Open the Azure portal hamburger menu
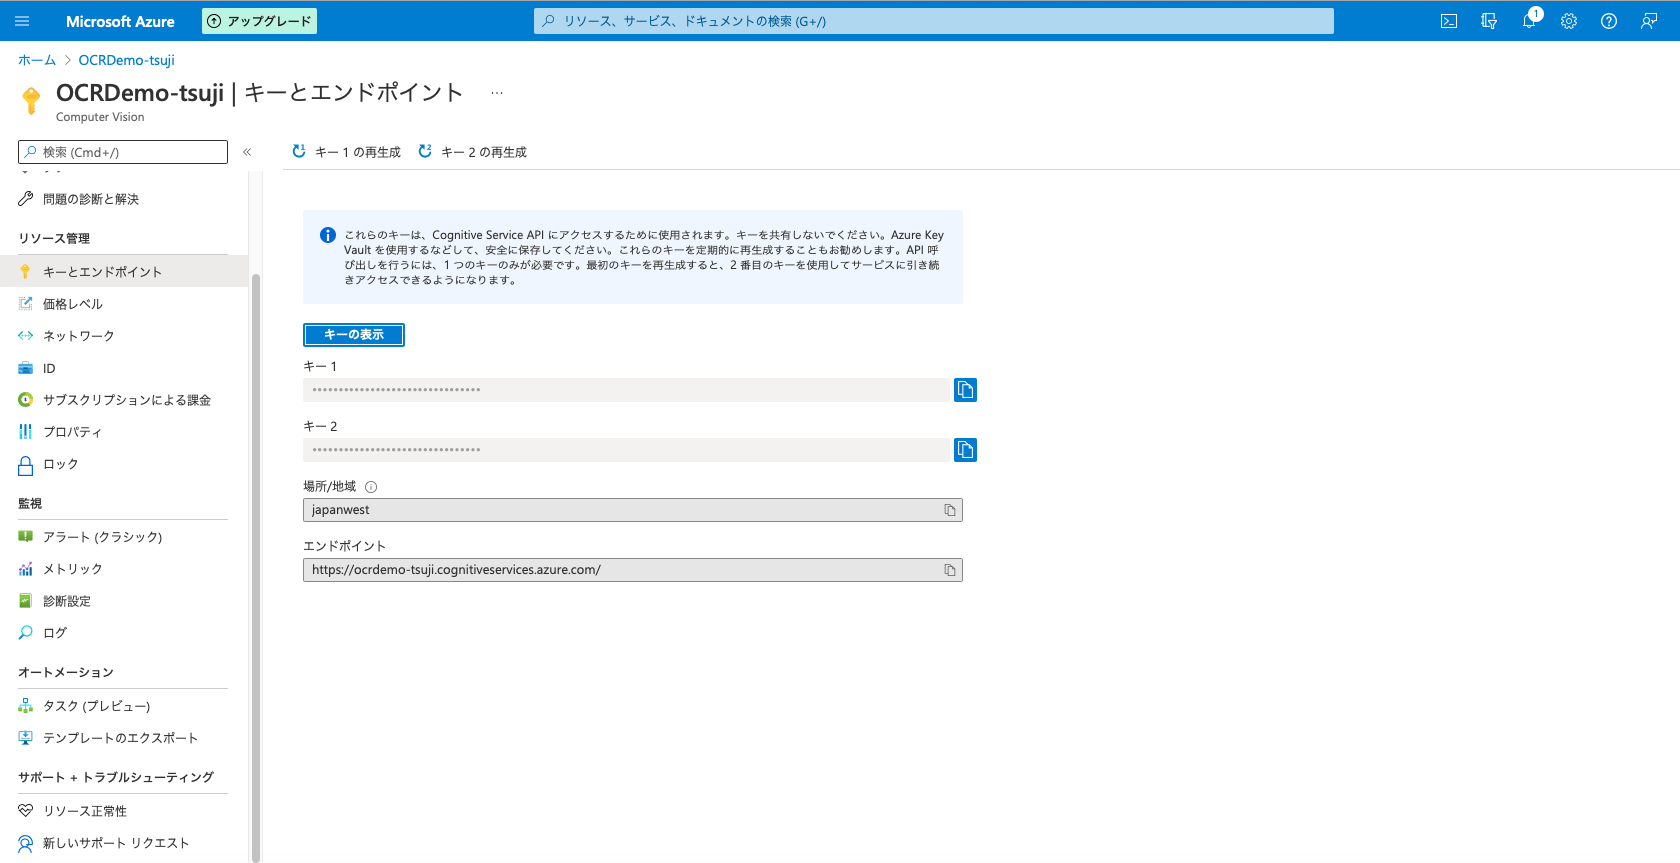This screenshot has width=1680, height=863. 22,21
